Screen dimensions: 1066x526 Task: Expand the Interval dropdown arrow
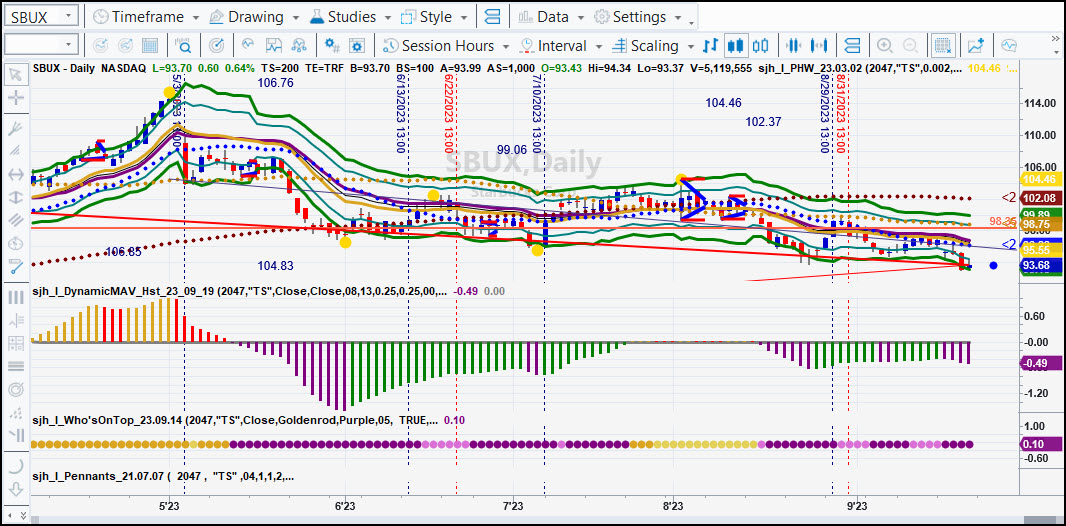(598, 46)
